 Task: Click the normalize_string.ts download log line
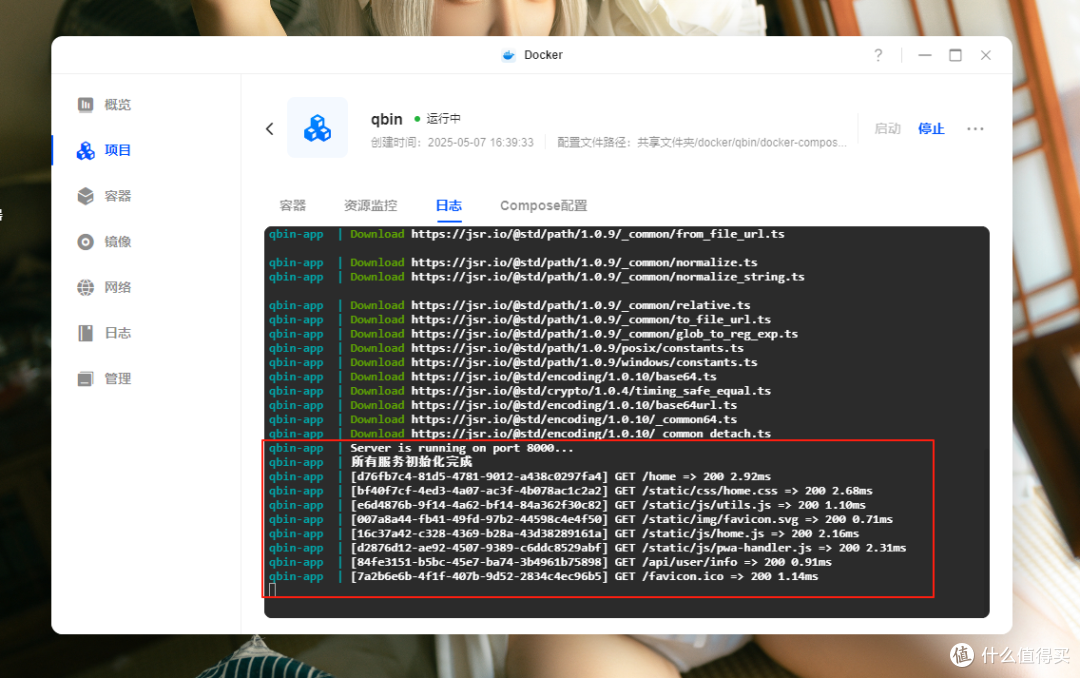577,277
